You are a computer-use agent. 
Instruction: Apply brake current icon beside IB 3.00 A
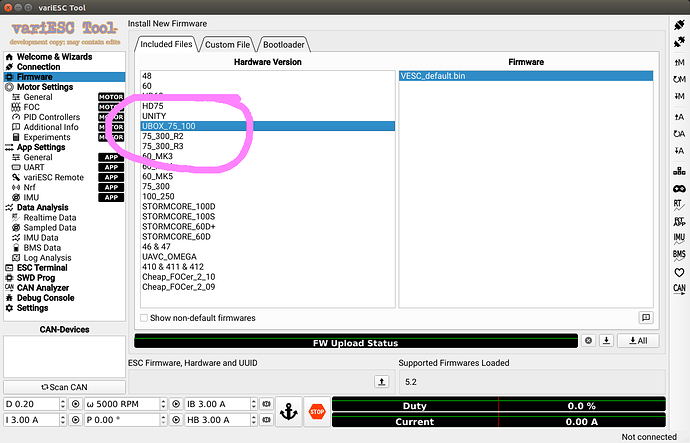coord(266,404)
